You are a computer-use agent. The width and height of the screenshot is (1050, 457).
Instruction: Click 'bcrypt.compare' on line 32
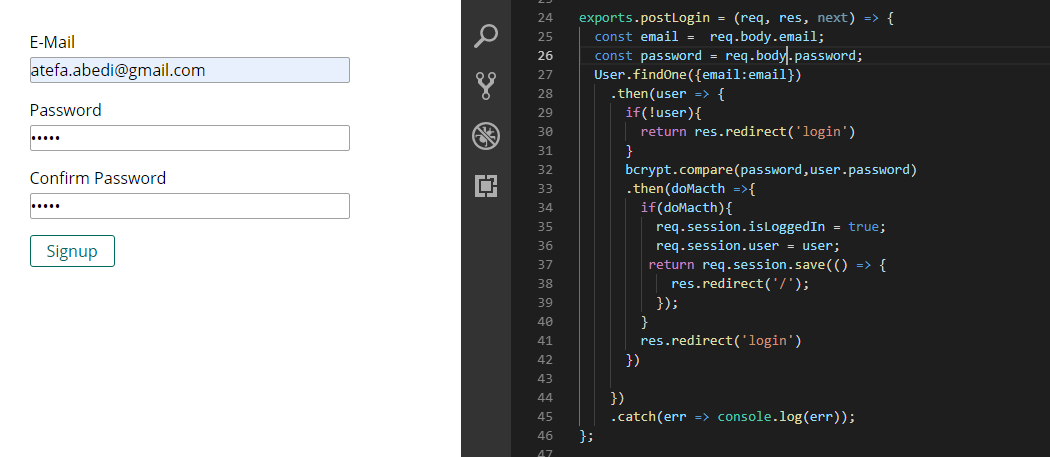679,170
